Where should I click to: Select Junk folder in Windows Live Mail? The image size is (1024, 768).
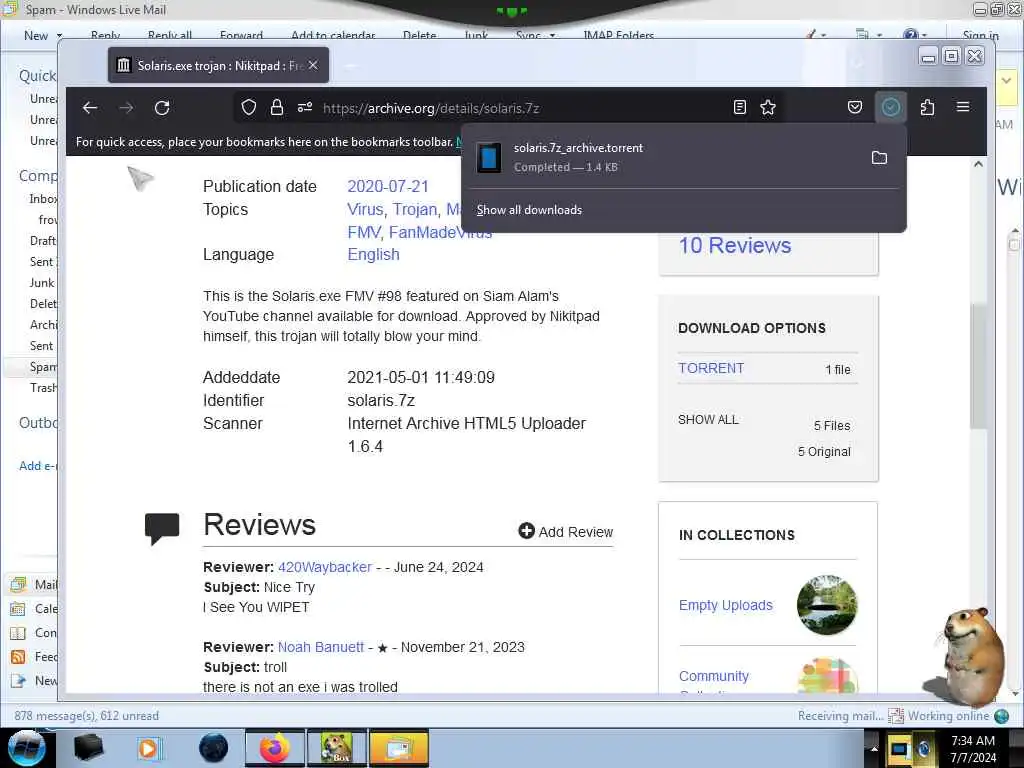point(42,283)
